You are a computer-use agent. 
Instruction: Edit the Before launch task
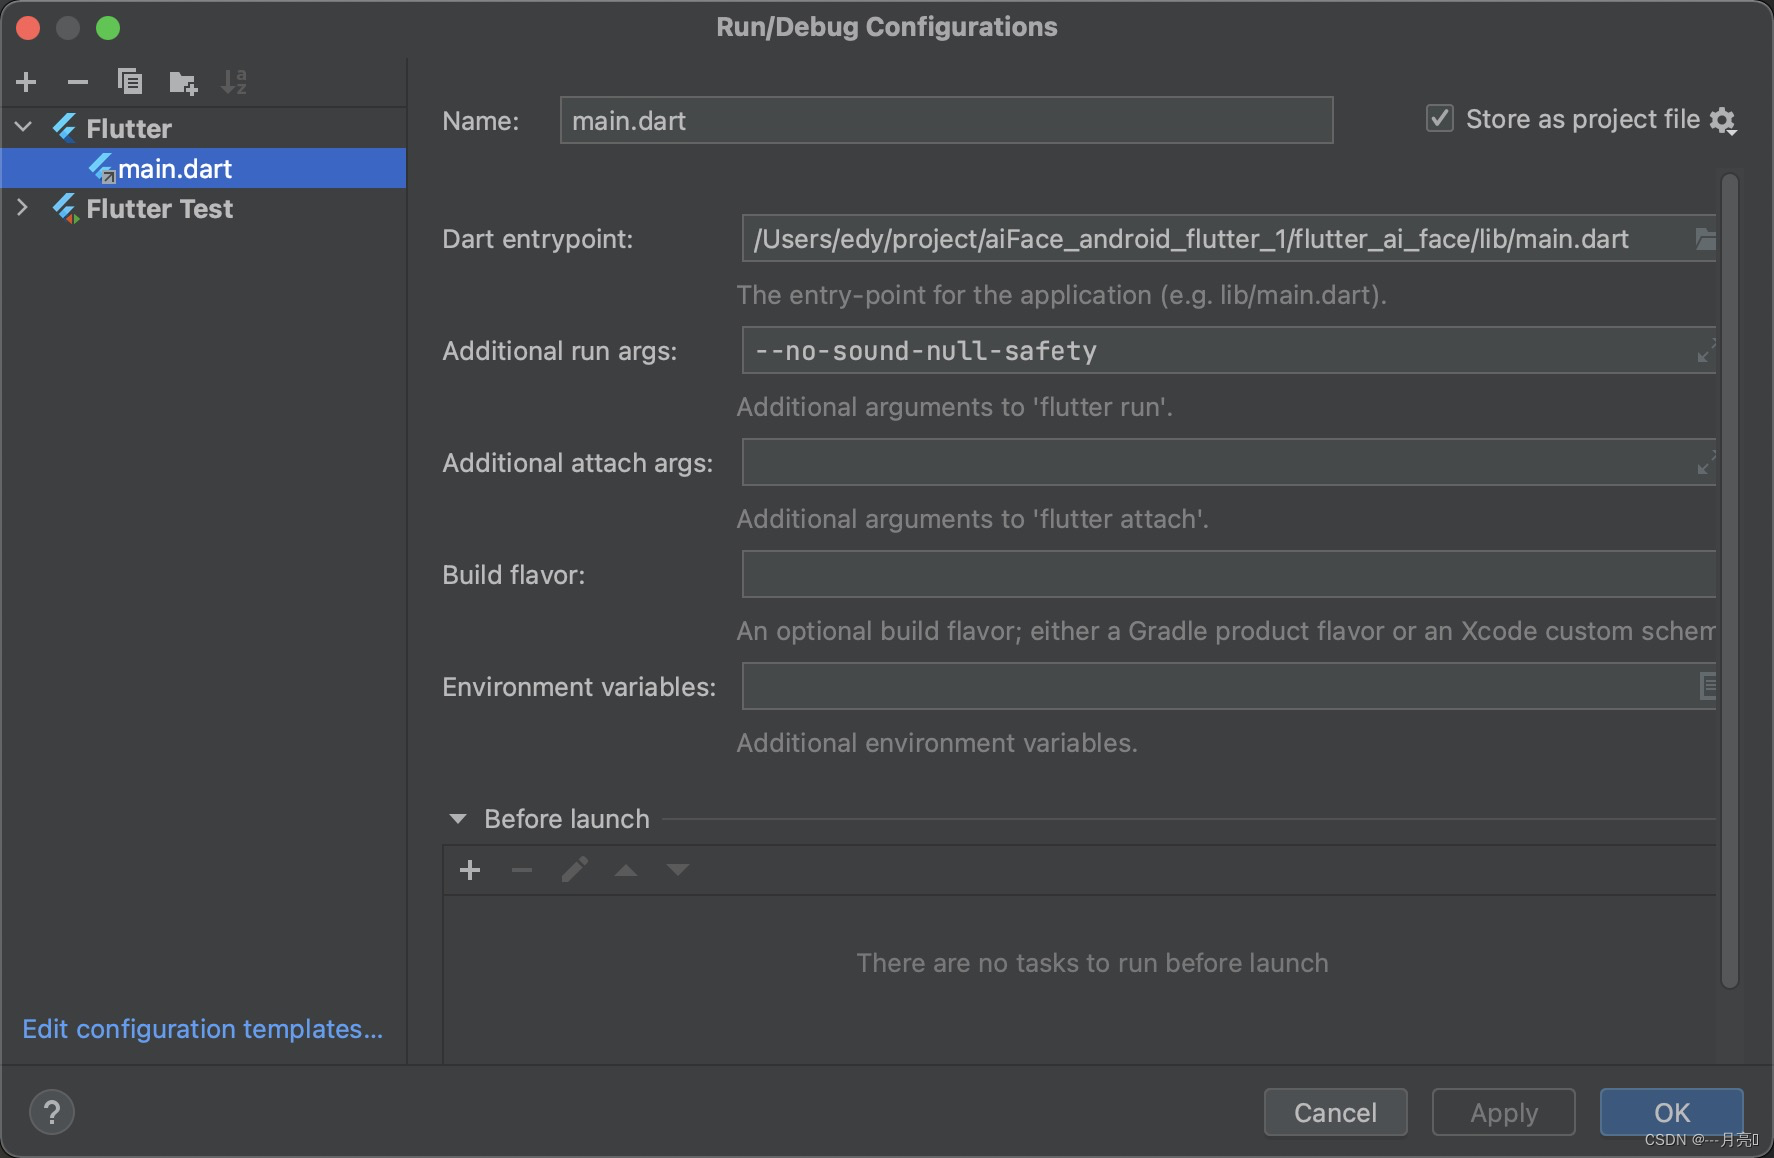click(x=574, y=870)
